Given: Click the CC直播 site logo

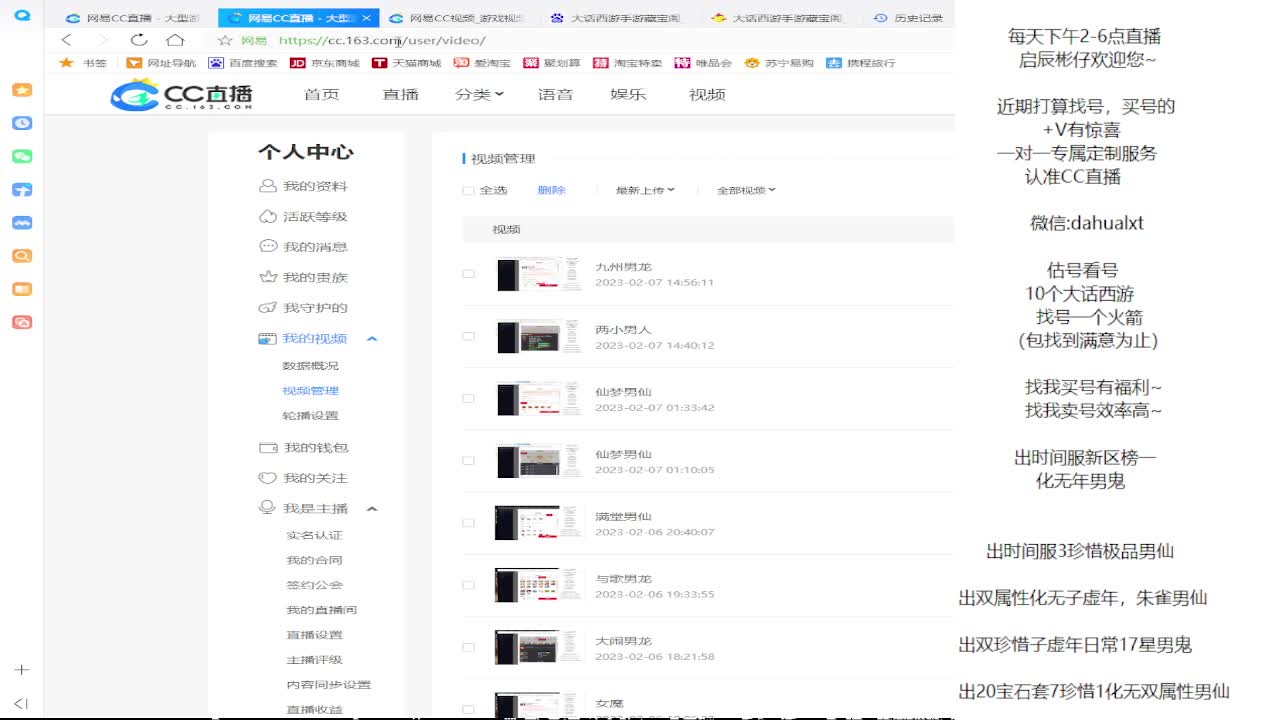Looking at the screenshot, I should tap(181, 94).
